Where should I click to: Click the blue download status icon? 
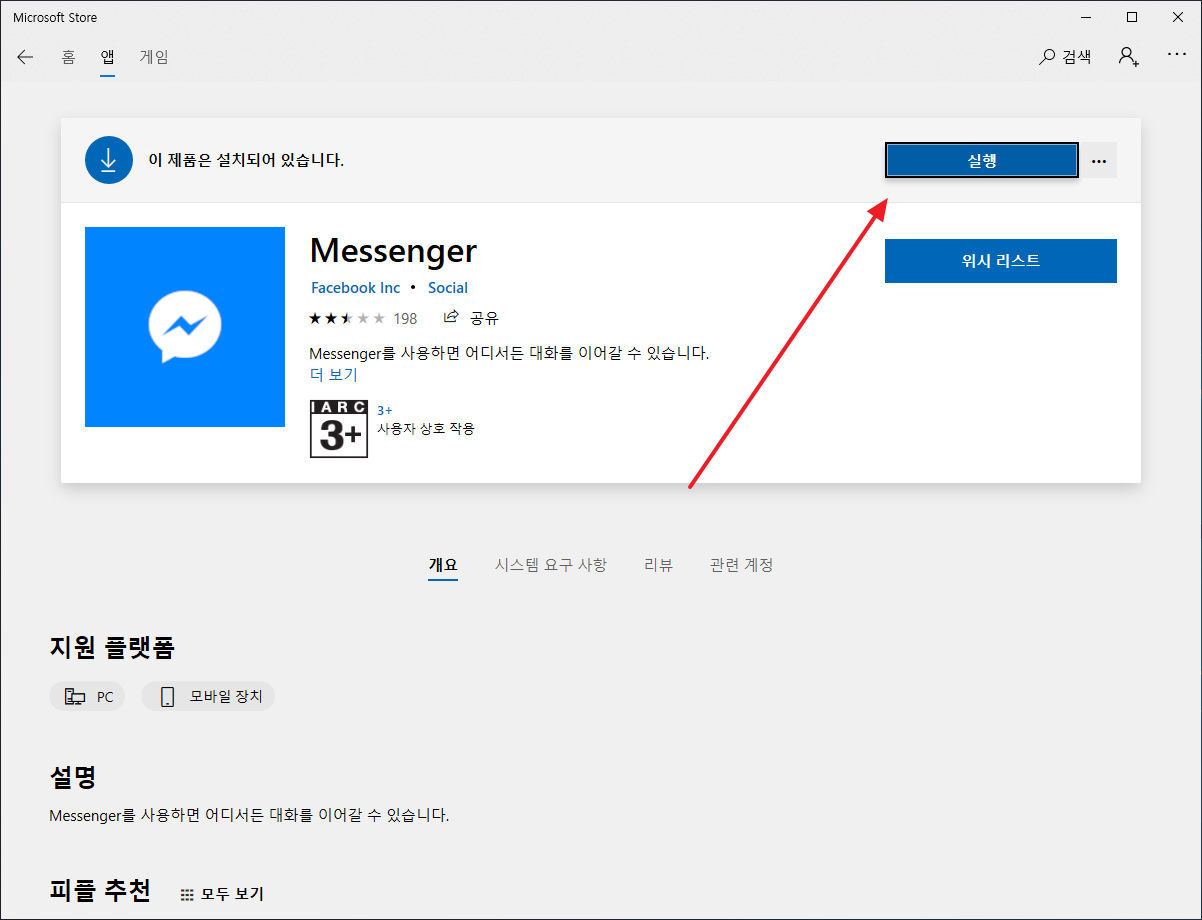(109, 160)
